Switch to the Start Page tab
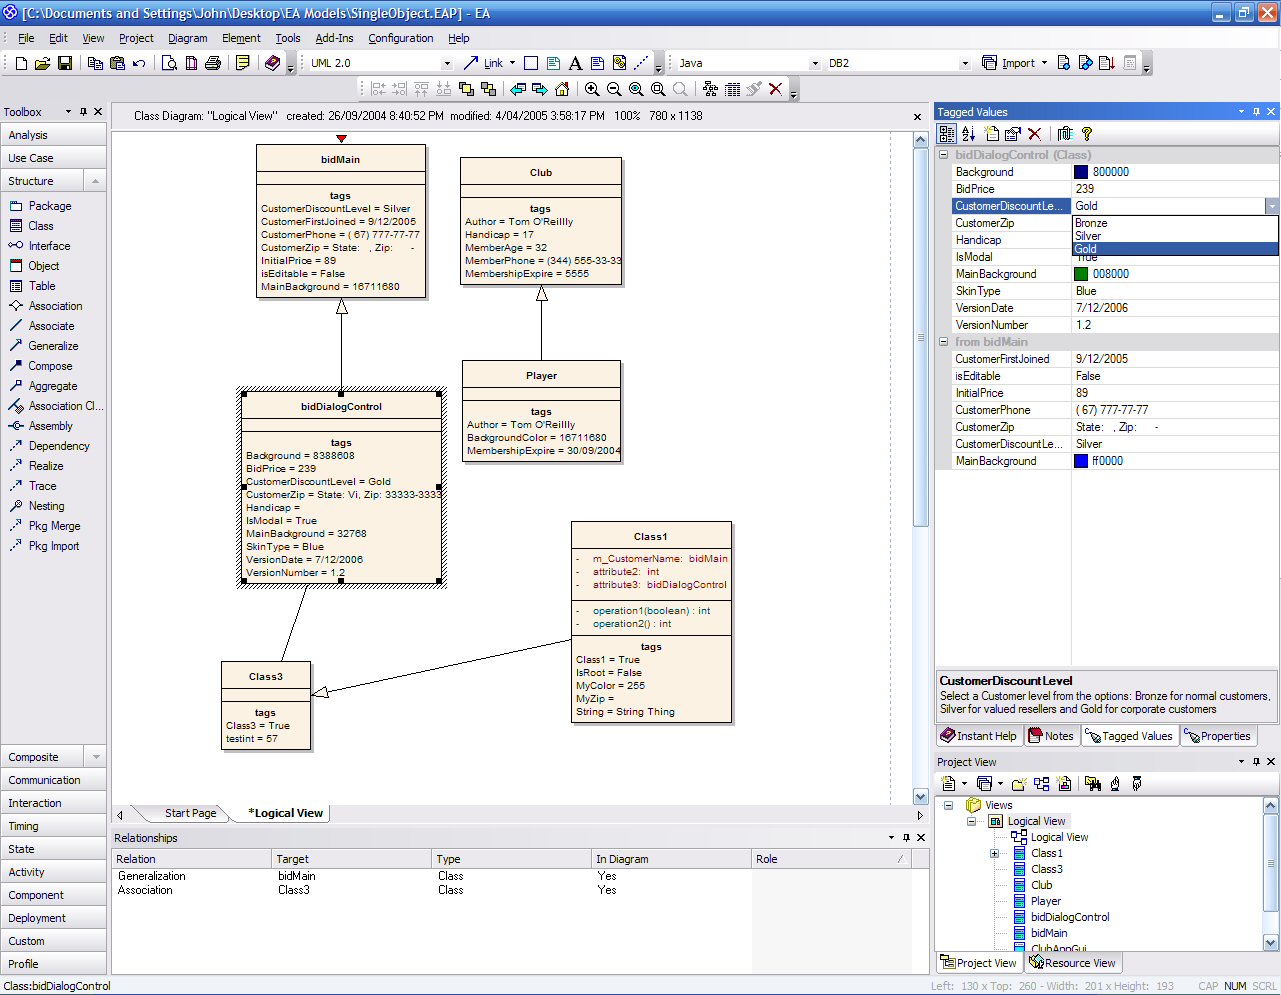 (x=190, y=813)
